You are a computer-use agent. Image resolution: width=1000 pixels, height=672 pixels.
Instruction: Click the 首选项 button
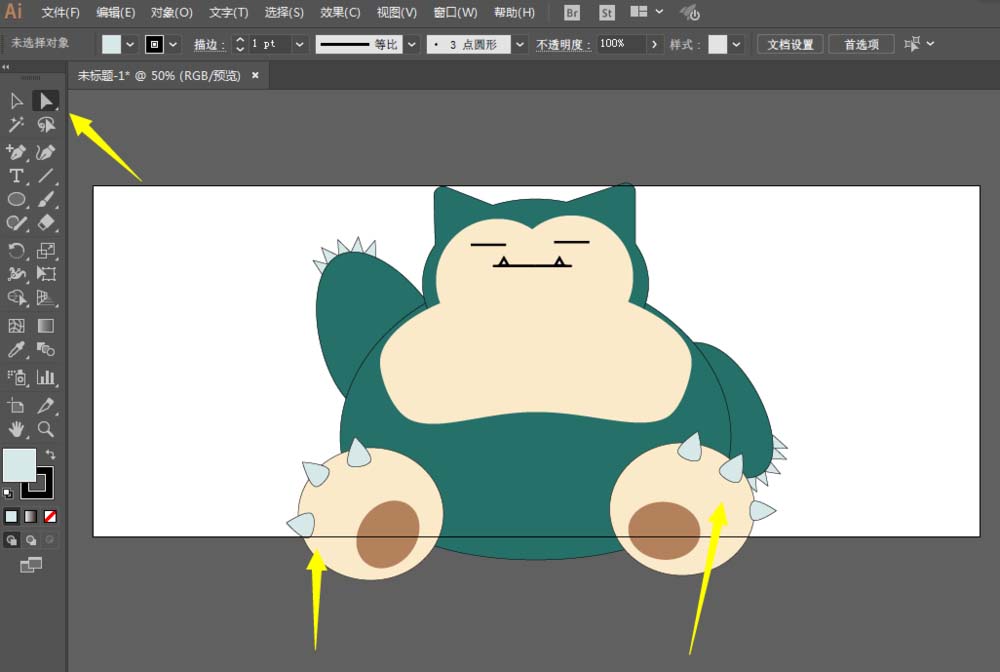(x=861, y=44)
